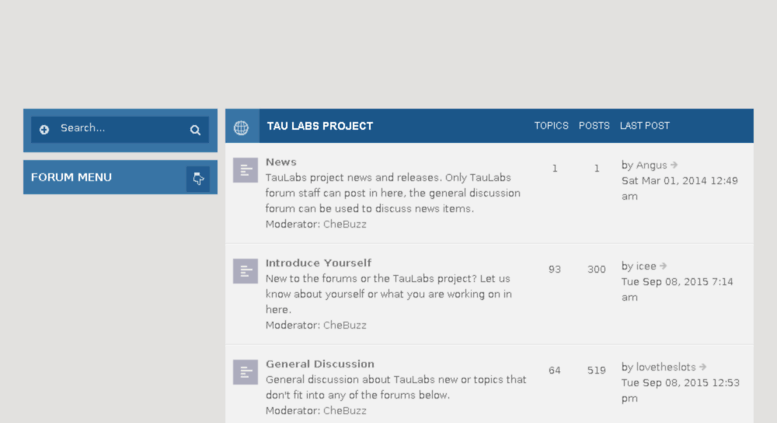
Task: Click the globe icon beside Tau Labs Project
Action: tap(241, 127)
